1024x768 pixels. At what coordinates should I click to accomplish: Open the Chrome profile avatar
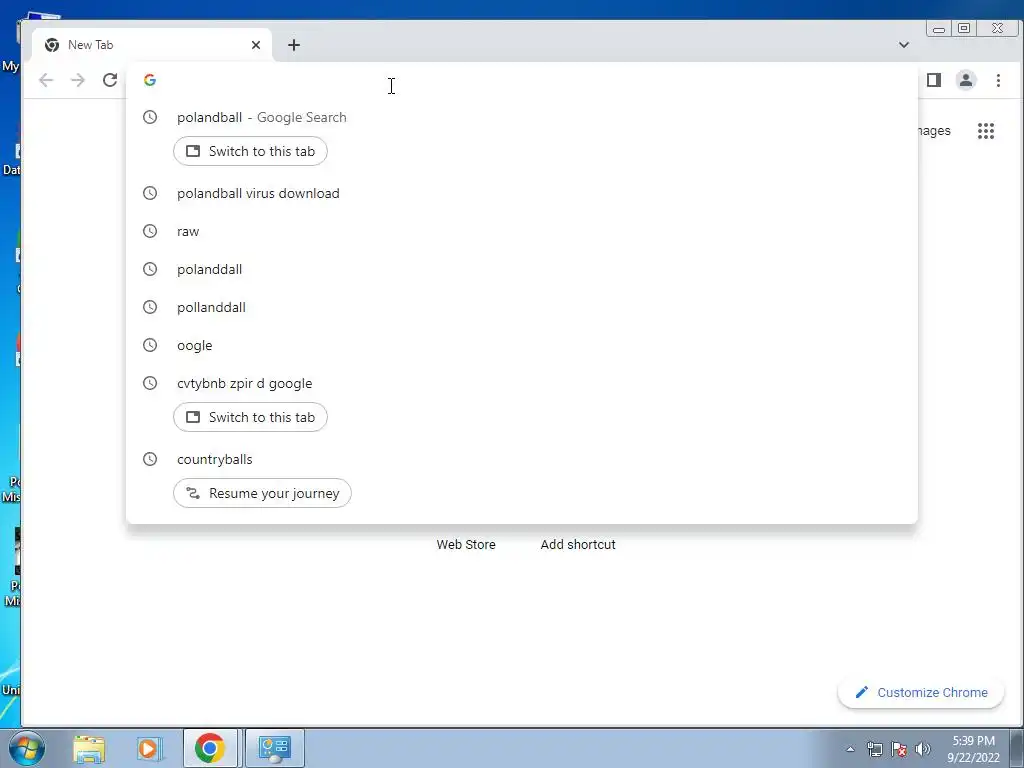point(966,80)
